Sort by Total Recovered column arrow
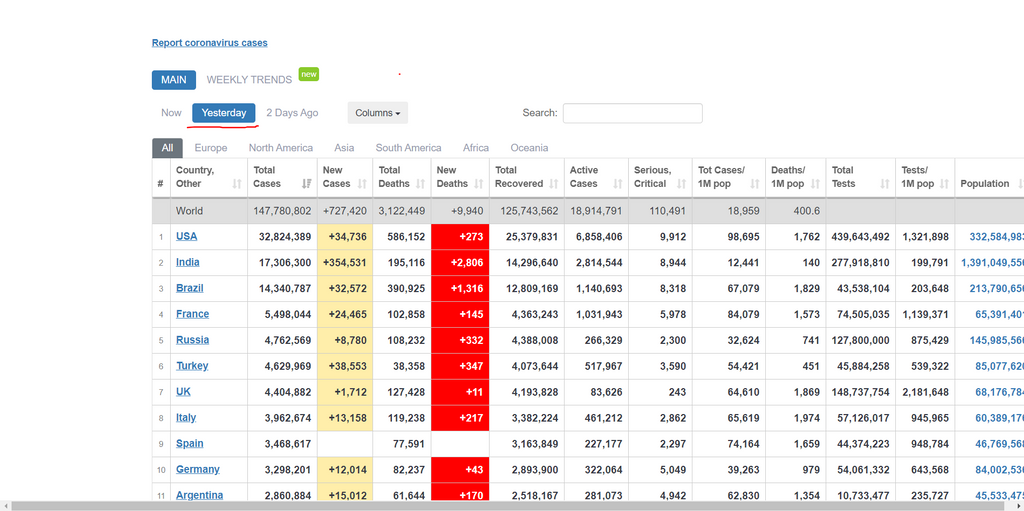The height and width of the screenshot is (511, 1024). tap(554, 184)
